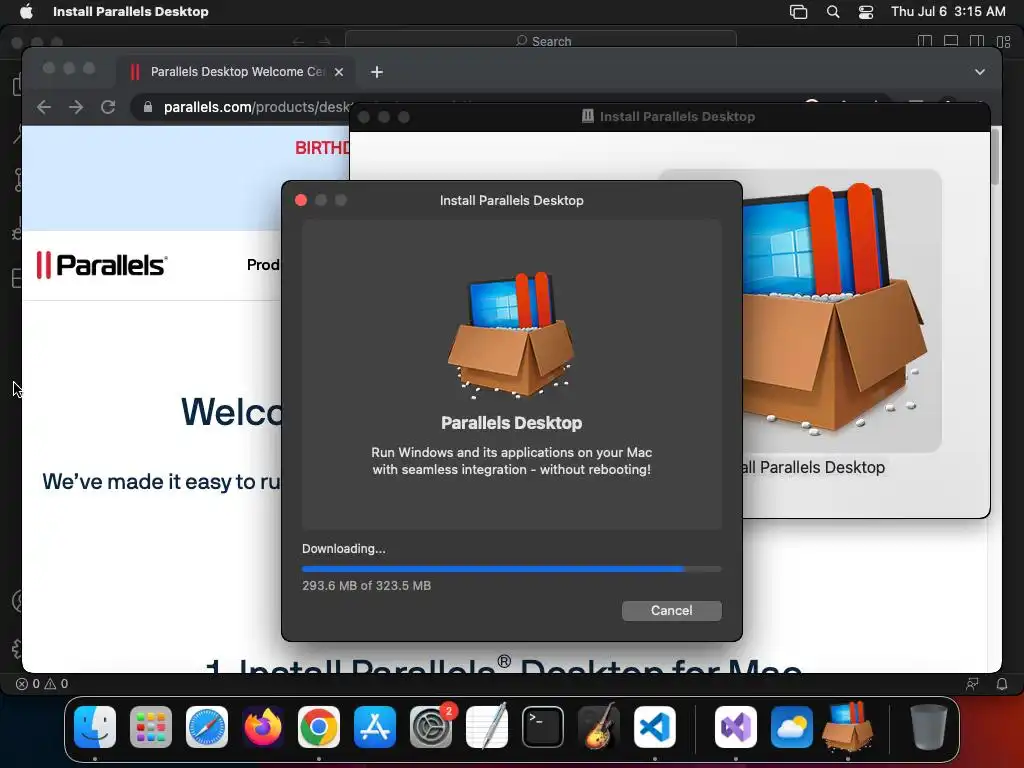1024x768 pixels.
Task: Open Finder from the Dock
Action: click(95, 727)
